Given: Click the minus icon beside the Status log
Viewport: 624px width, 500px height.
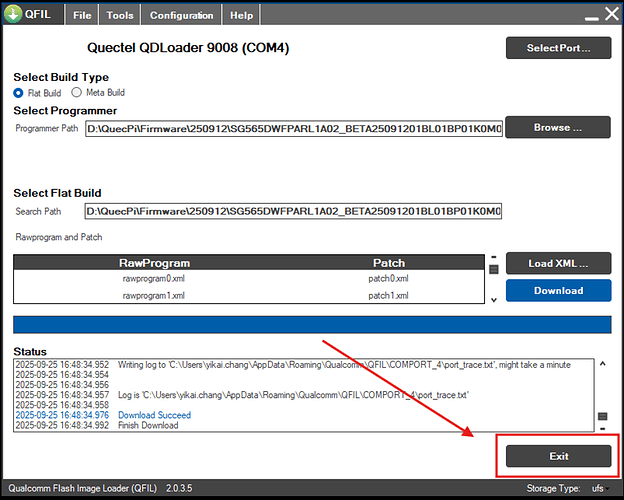Looking at the screenshot, I should click(603, 429).
